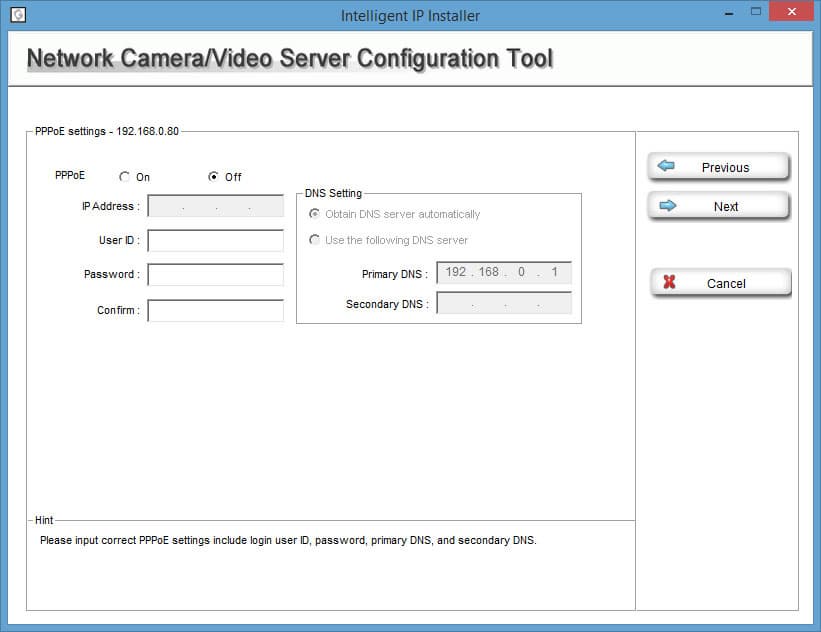Click the right arrow icon on Next
Image resolution: width=821 pixels, height=632 pixels.
tap(668, 206)
